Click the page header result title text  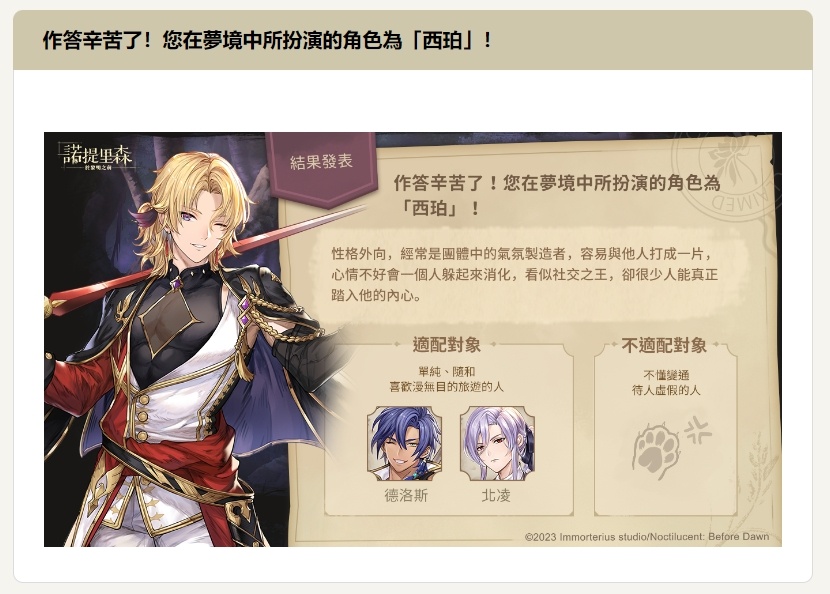(267, 40)
